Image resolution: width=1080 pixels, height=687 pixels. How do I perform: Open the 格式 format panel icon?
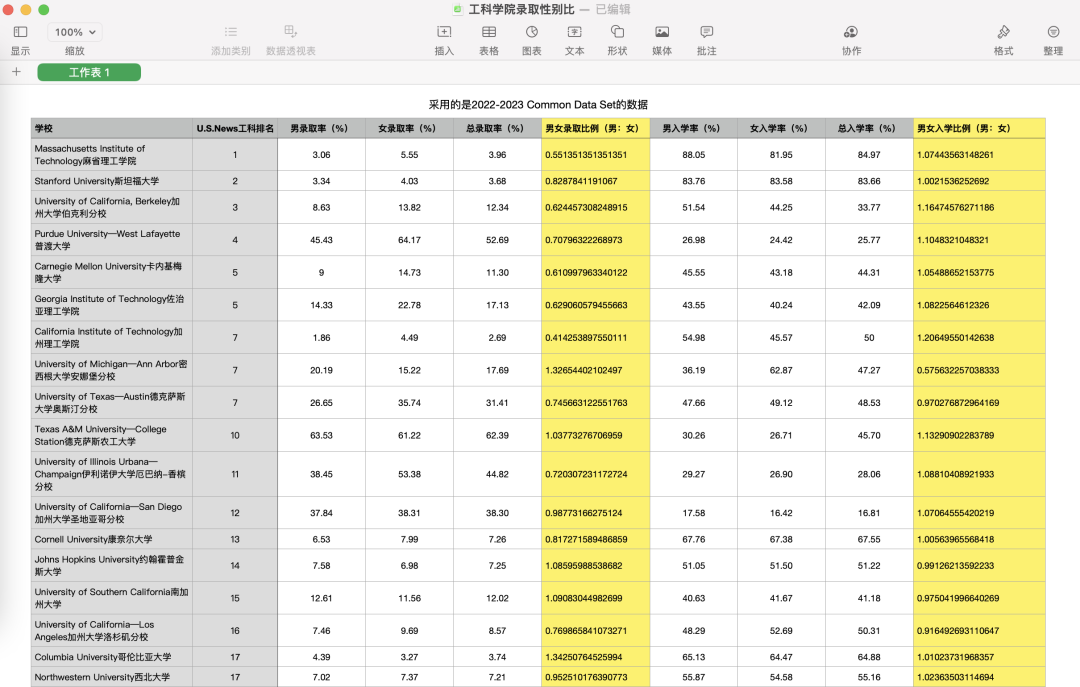click(x=1004, y=32)
